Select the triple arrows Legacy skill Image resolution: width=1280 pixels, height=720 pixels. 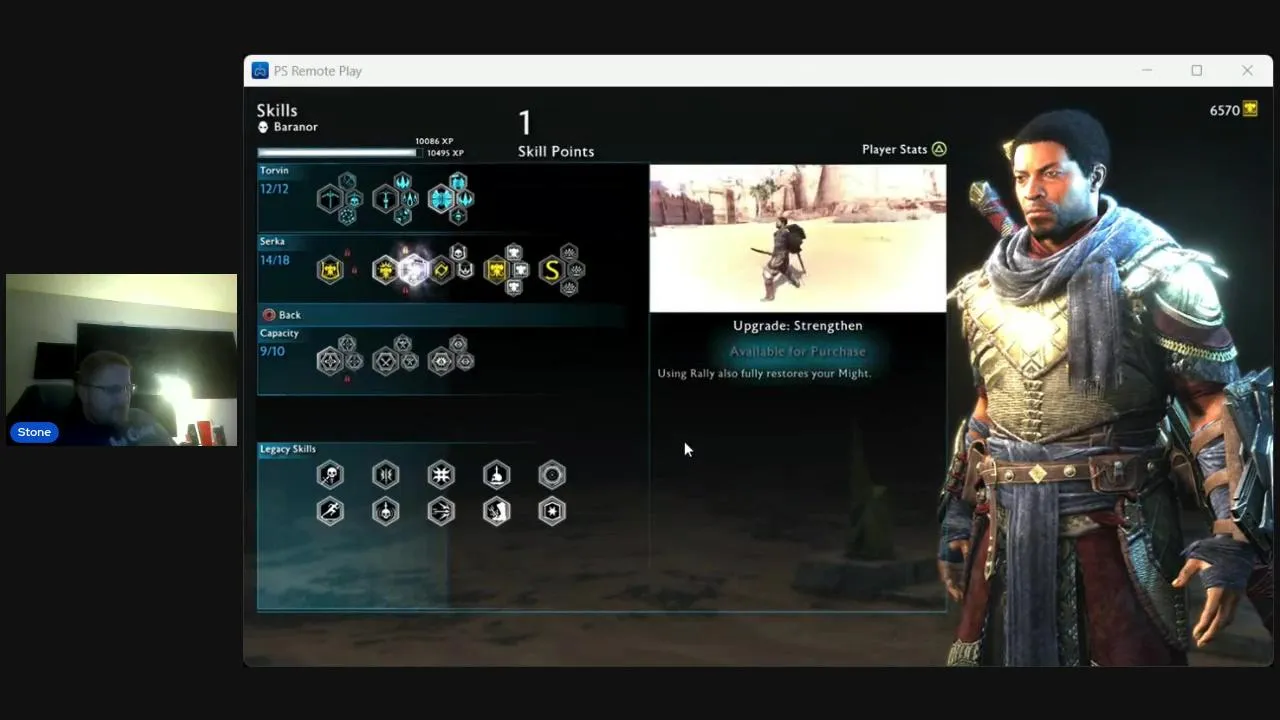[x=441, y=511]
